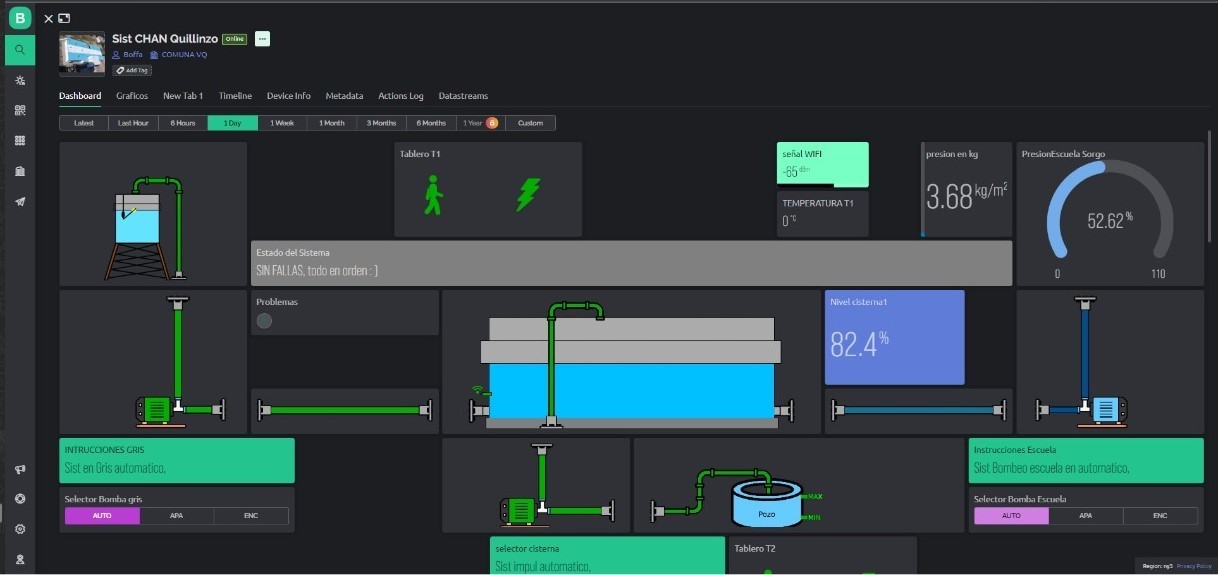This screenshot has height=575, width=1218.
Task: Open the organization building icon in the sidebar
Action: point(19,171)
